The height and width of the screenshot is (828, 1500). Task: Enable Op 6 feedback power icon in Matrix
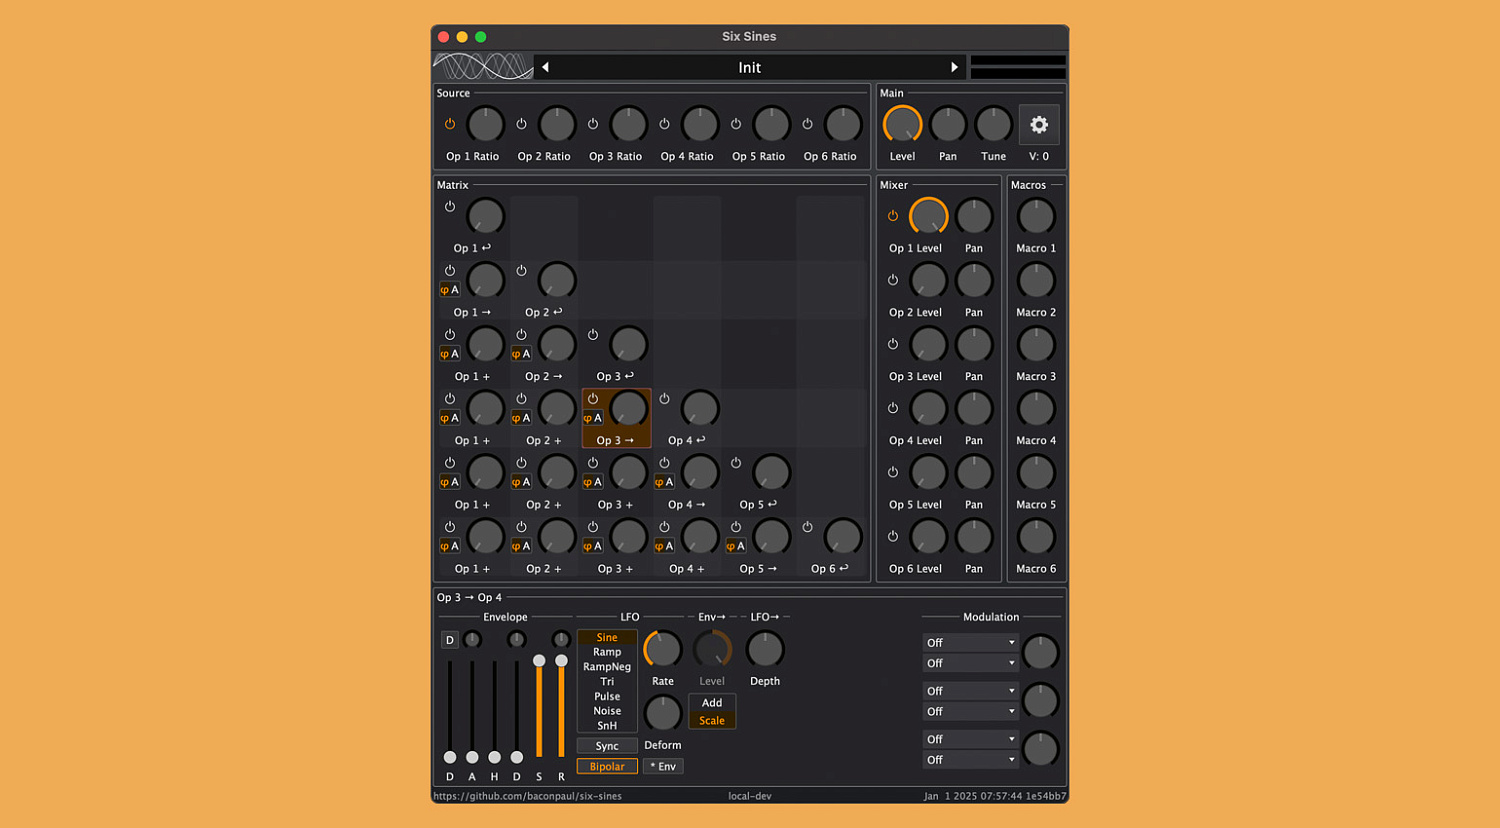pyautogui.click(x=807, y=526)
